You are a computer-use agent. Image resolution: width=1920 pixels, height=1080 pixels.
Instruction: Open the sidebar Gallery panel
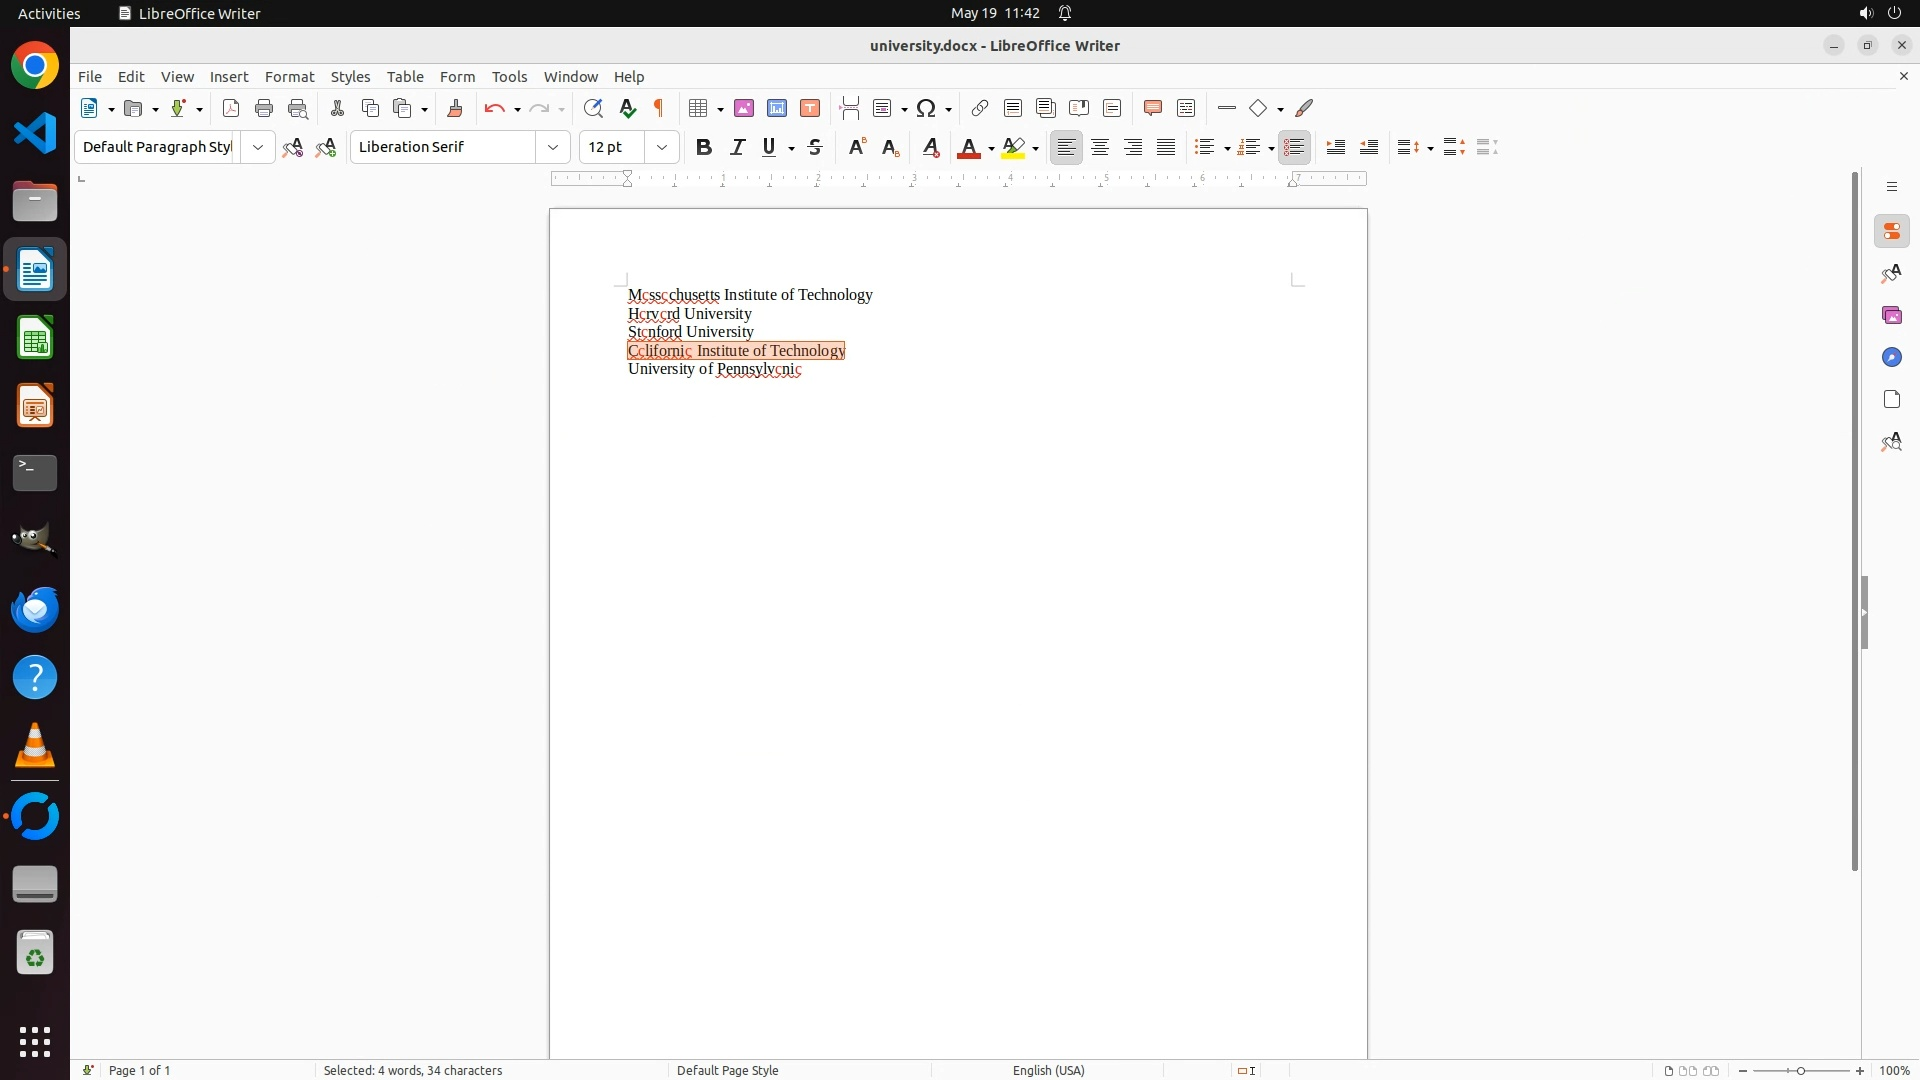coord(1892,316)
